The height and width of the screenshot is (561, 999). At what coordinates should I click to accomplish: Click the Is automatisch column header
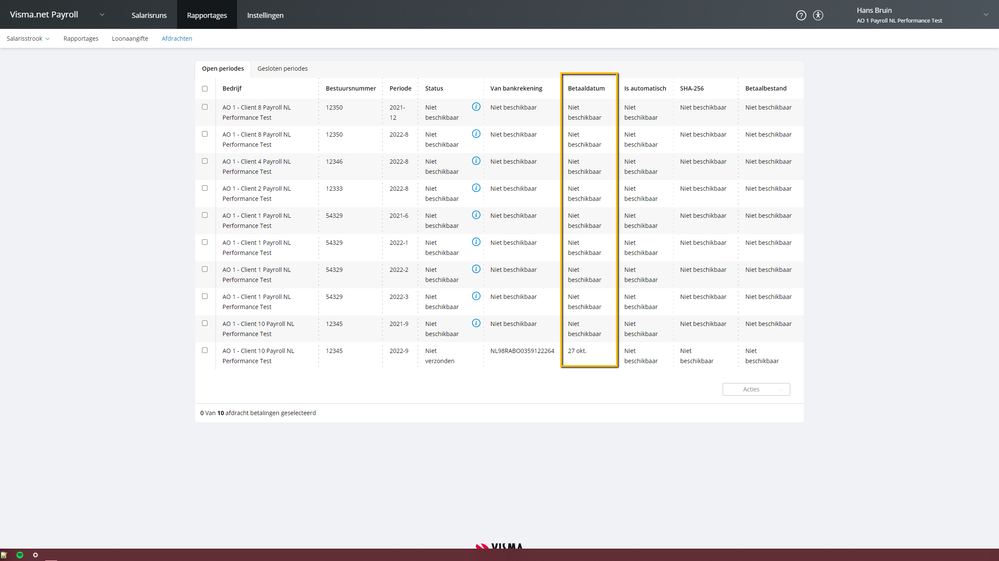point(645,89)
